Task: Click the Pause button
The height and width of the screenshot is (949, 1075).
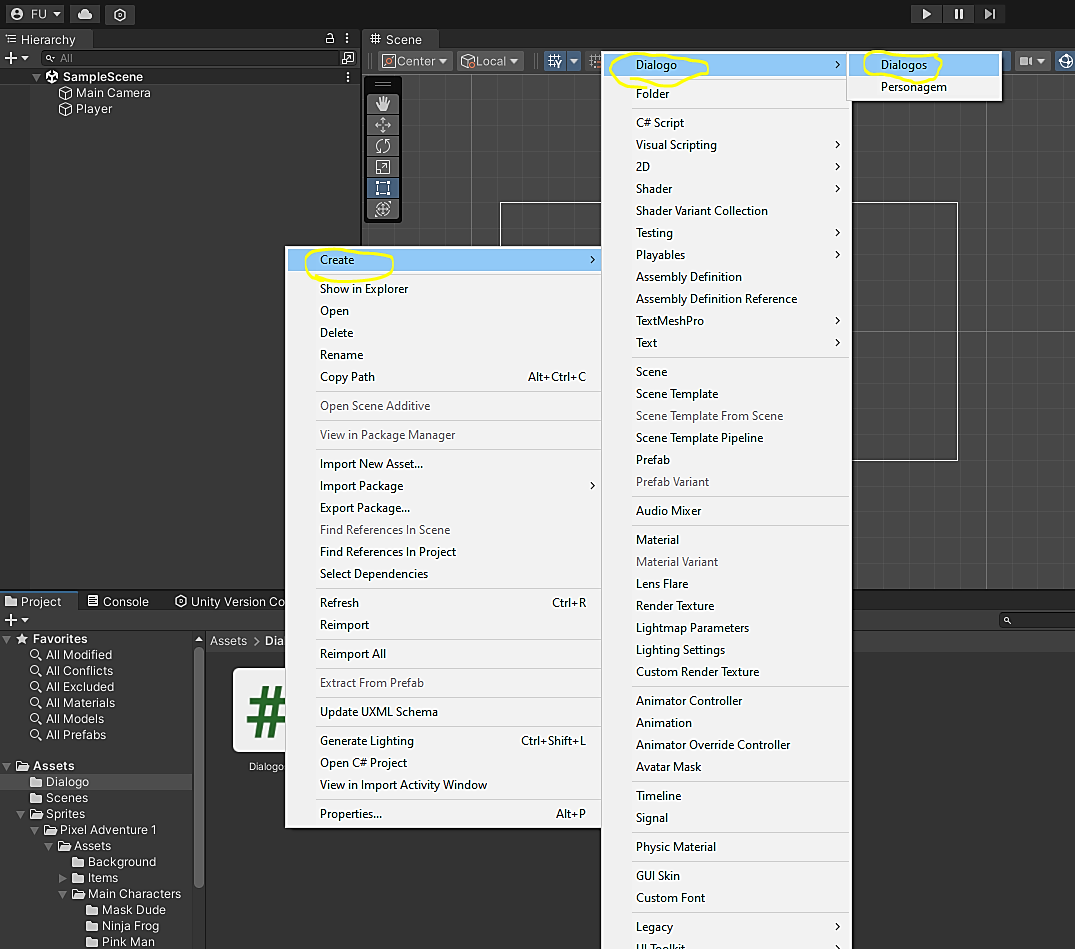Action: coord(958,14)
